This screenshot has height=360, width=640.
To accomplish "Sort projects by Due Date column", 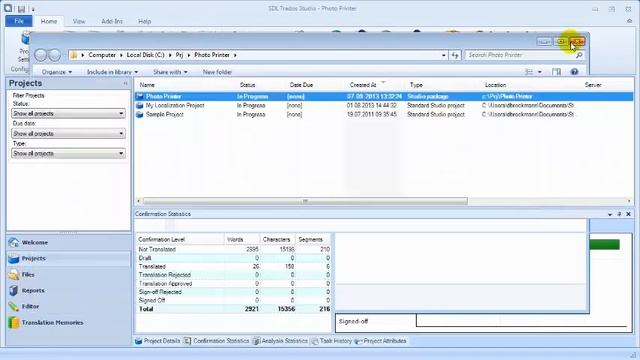I will pos(301,85).
